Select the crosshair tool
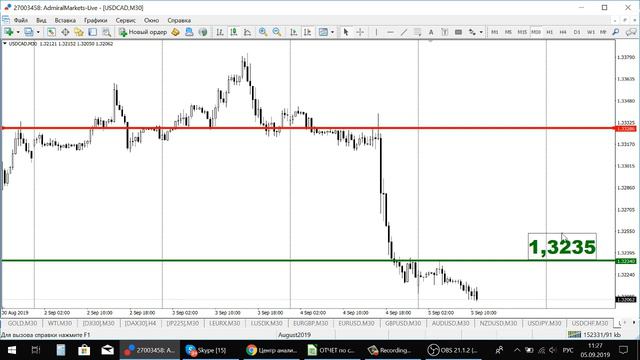The height and width of the screenshot is (360, 640). (x=360, y=32)
